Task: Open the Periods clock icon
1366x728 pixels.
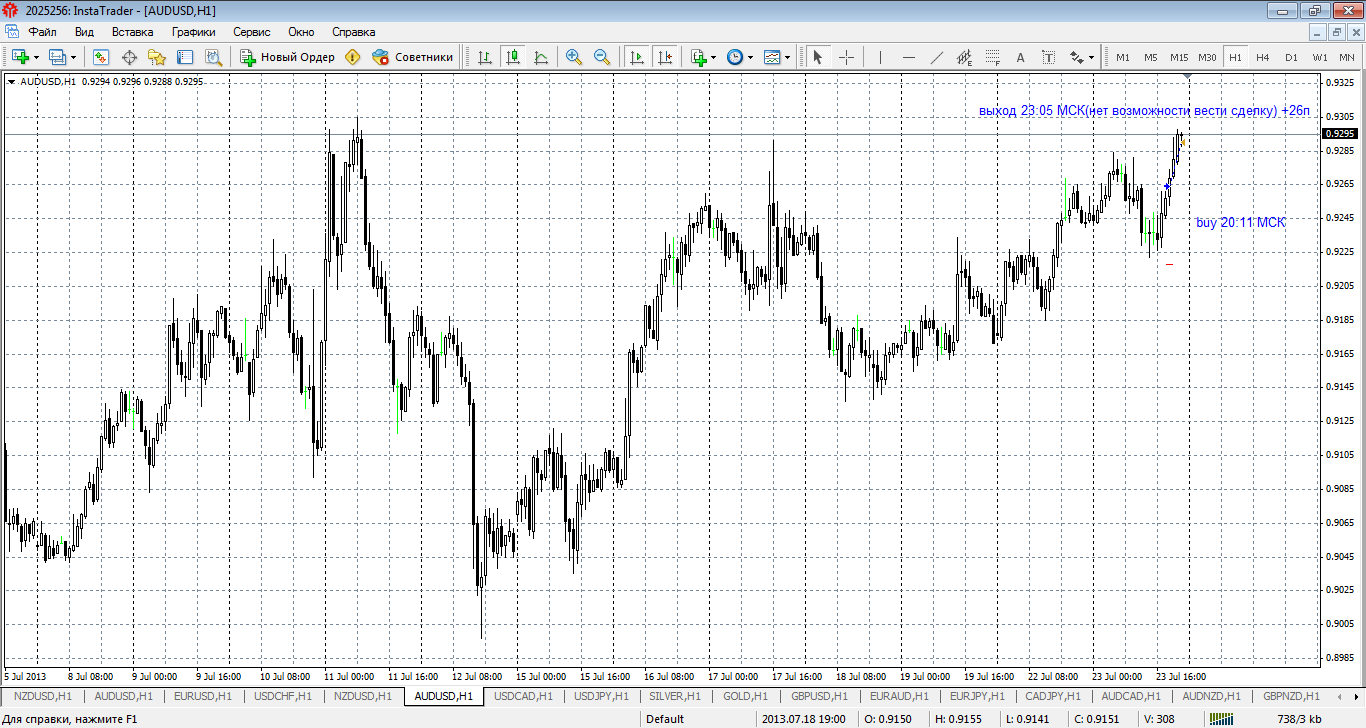Action: point(735,57)
